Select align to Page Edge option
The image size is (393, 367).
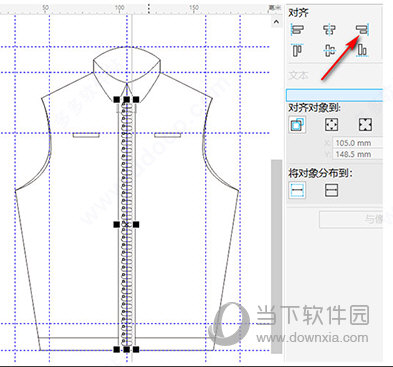(x=332, y=125)
